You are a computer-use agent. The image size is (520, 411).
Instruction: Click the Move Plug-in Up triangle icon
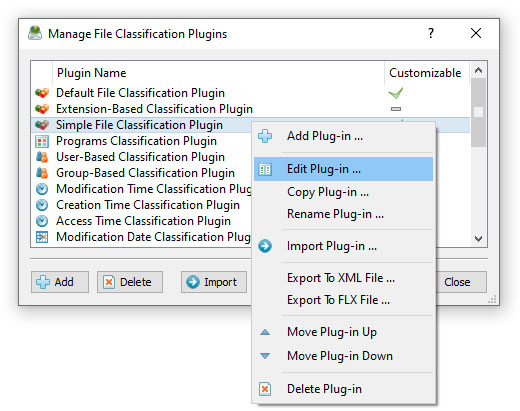click(265, 332)
